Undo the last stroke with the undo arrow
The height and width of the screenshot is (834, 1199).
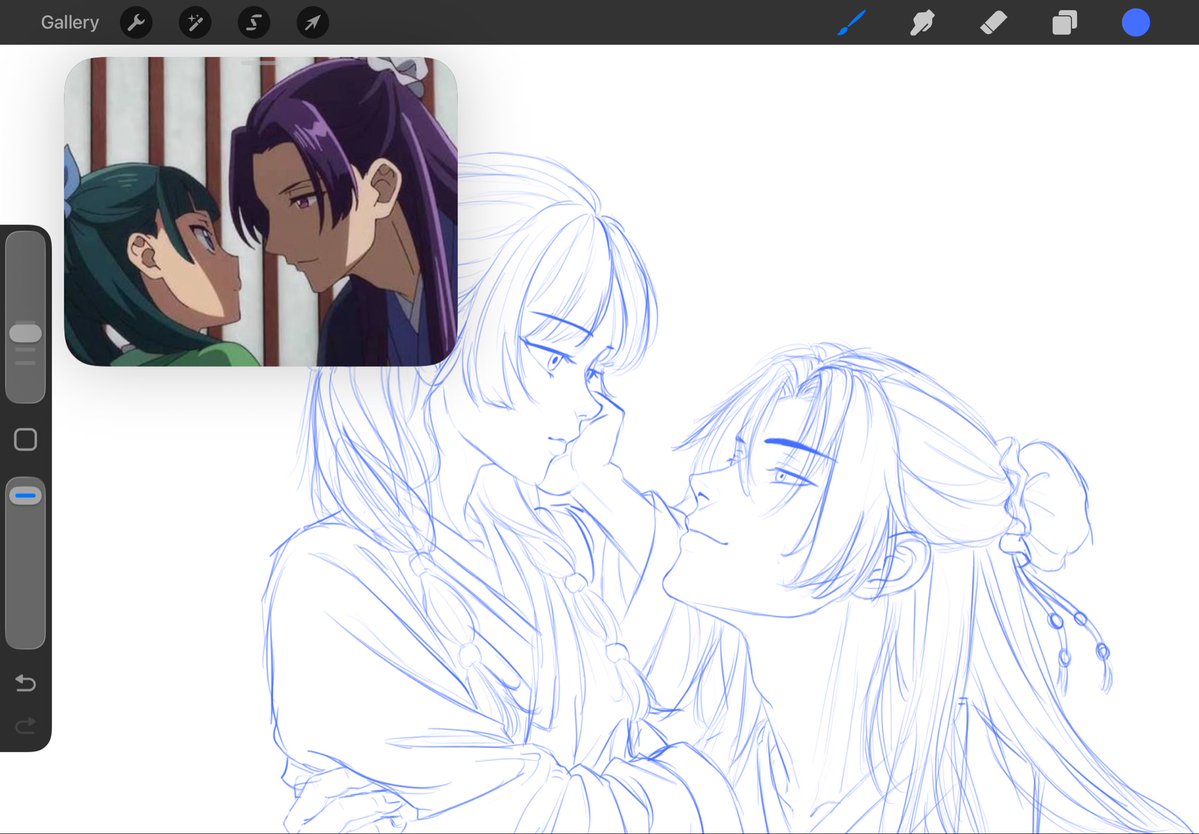25,683
